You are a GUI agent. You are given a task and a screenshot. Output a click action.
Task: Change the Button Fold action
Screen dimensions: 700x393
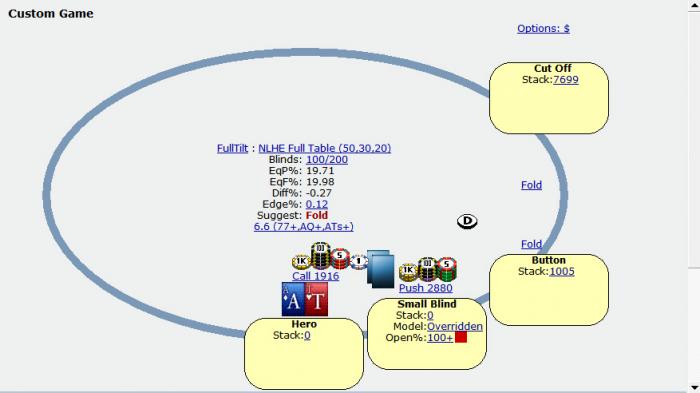[531, 244]
